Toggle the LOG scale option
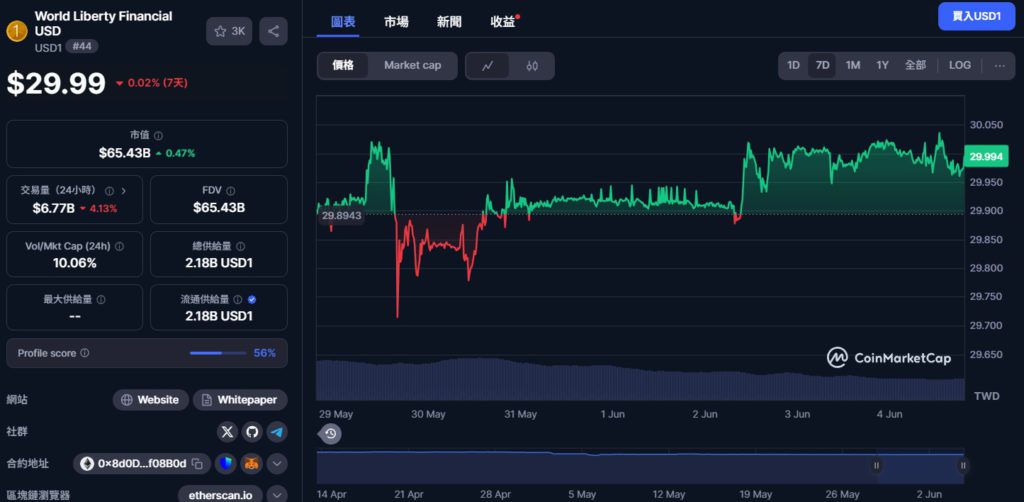The width and height of the screenshot is (1024, 502). [959, 66]
